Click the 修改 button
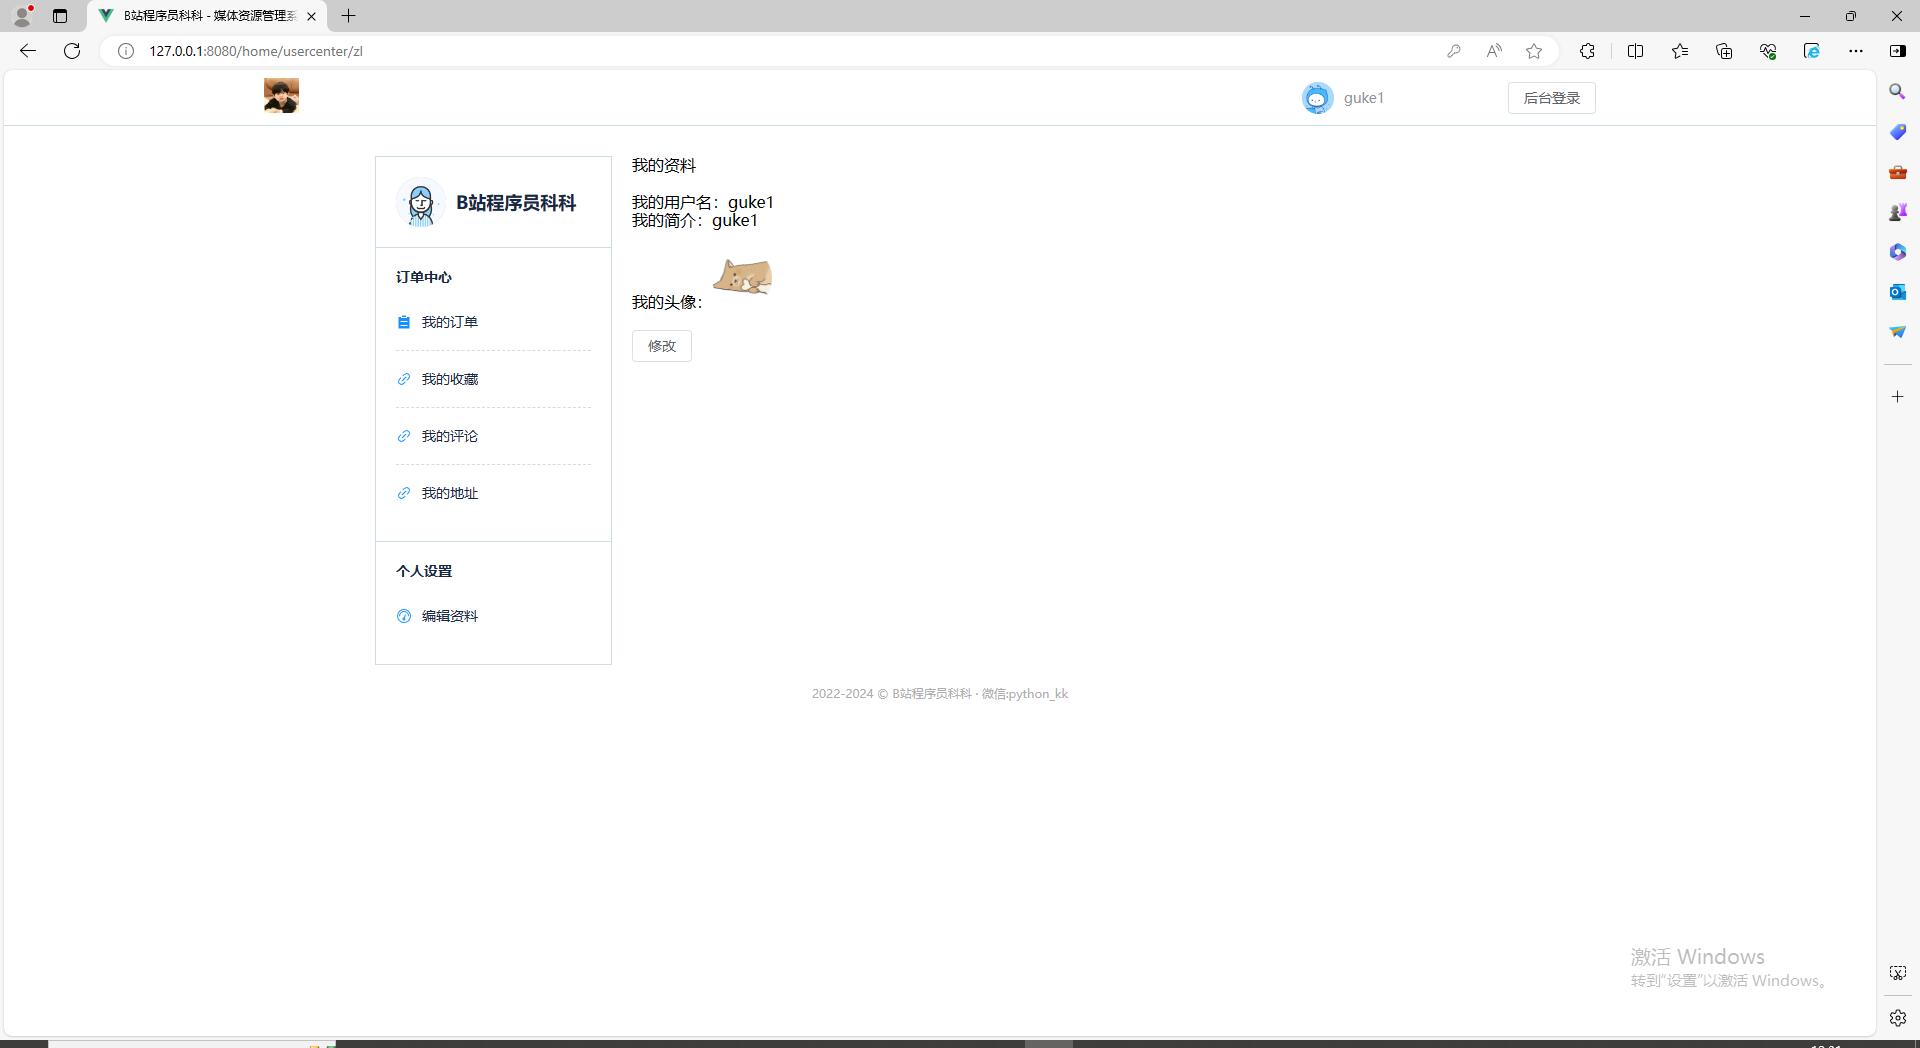The height and width of the screenshot is (1048, 1920). pyautogui.click(x=661, y=346)
